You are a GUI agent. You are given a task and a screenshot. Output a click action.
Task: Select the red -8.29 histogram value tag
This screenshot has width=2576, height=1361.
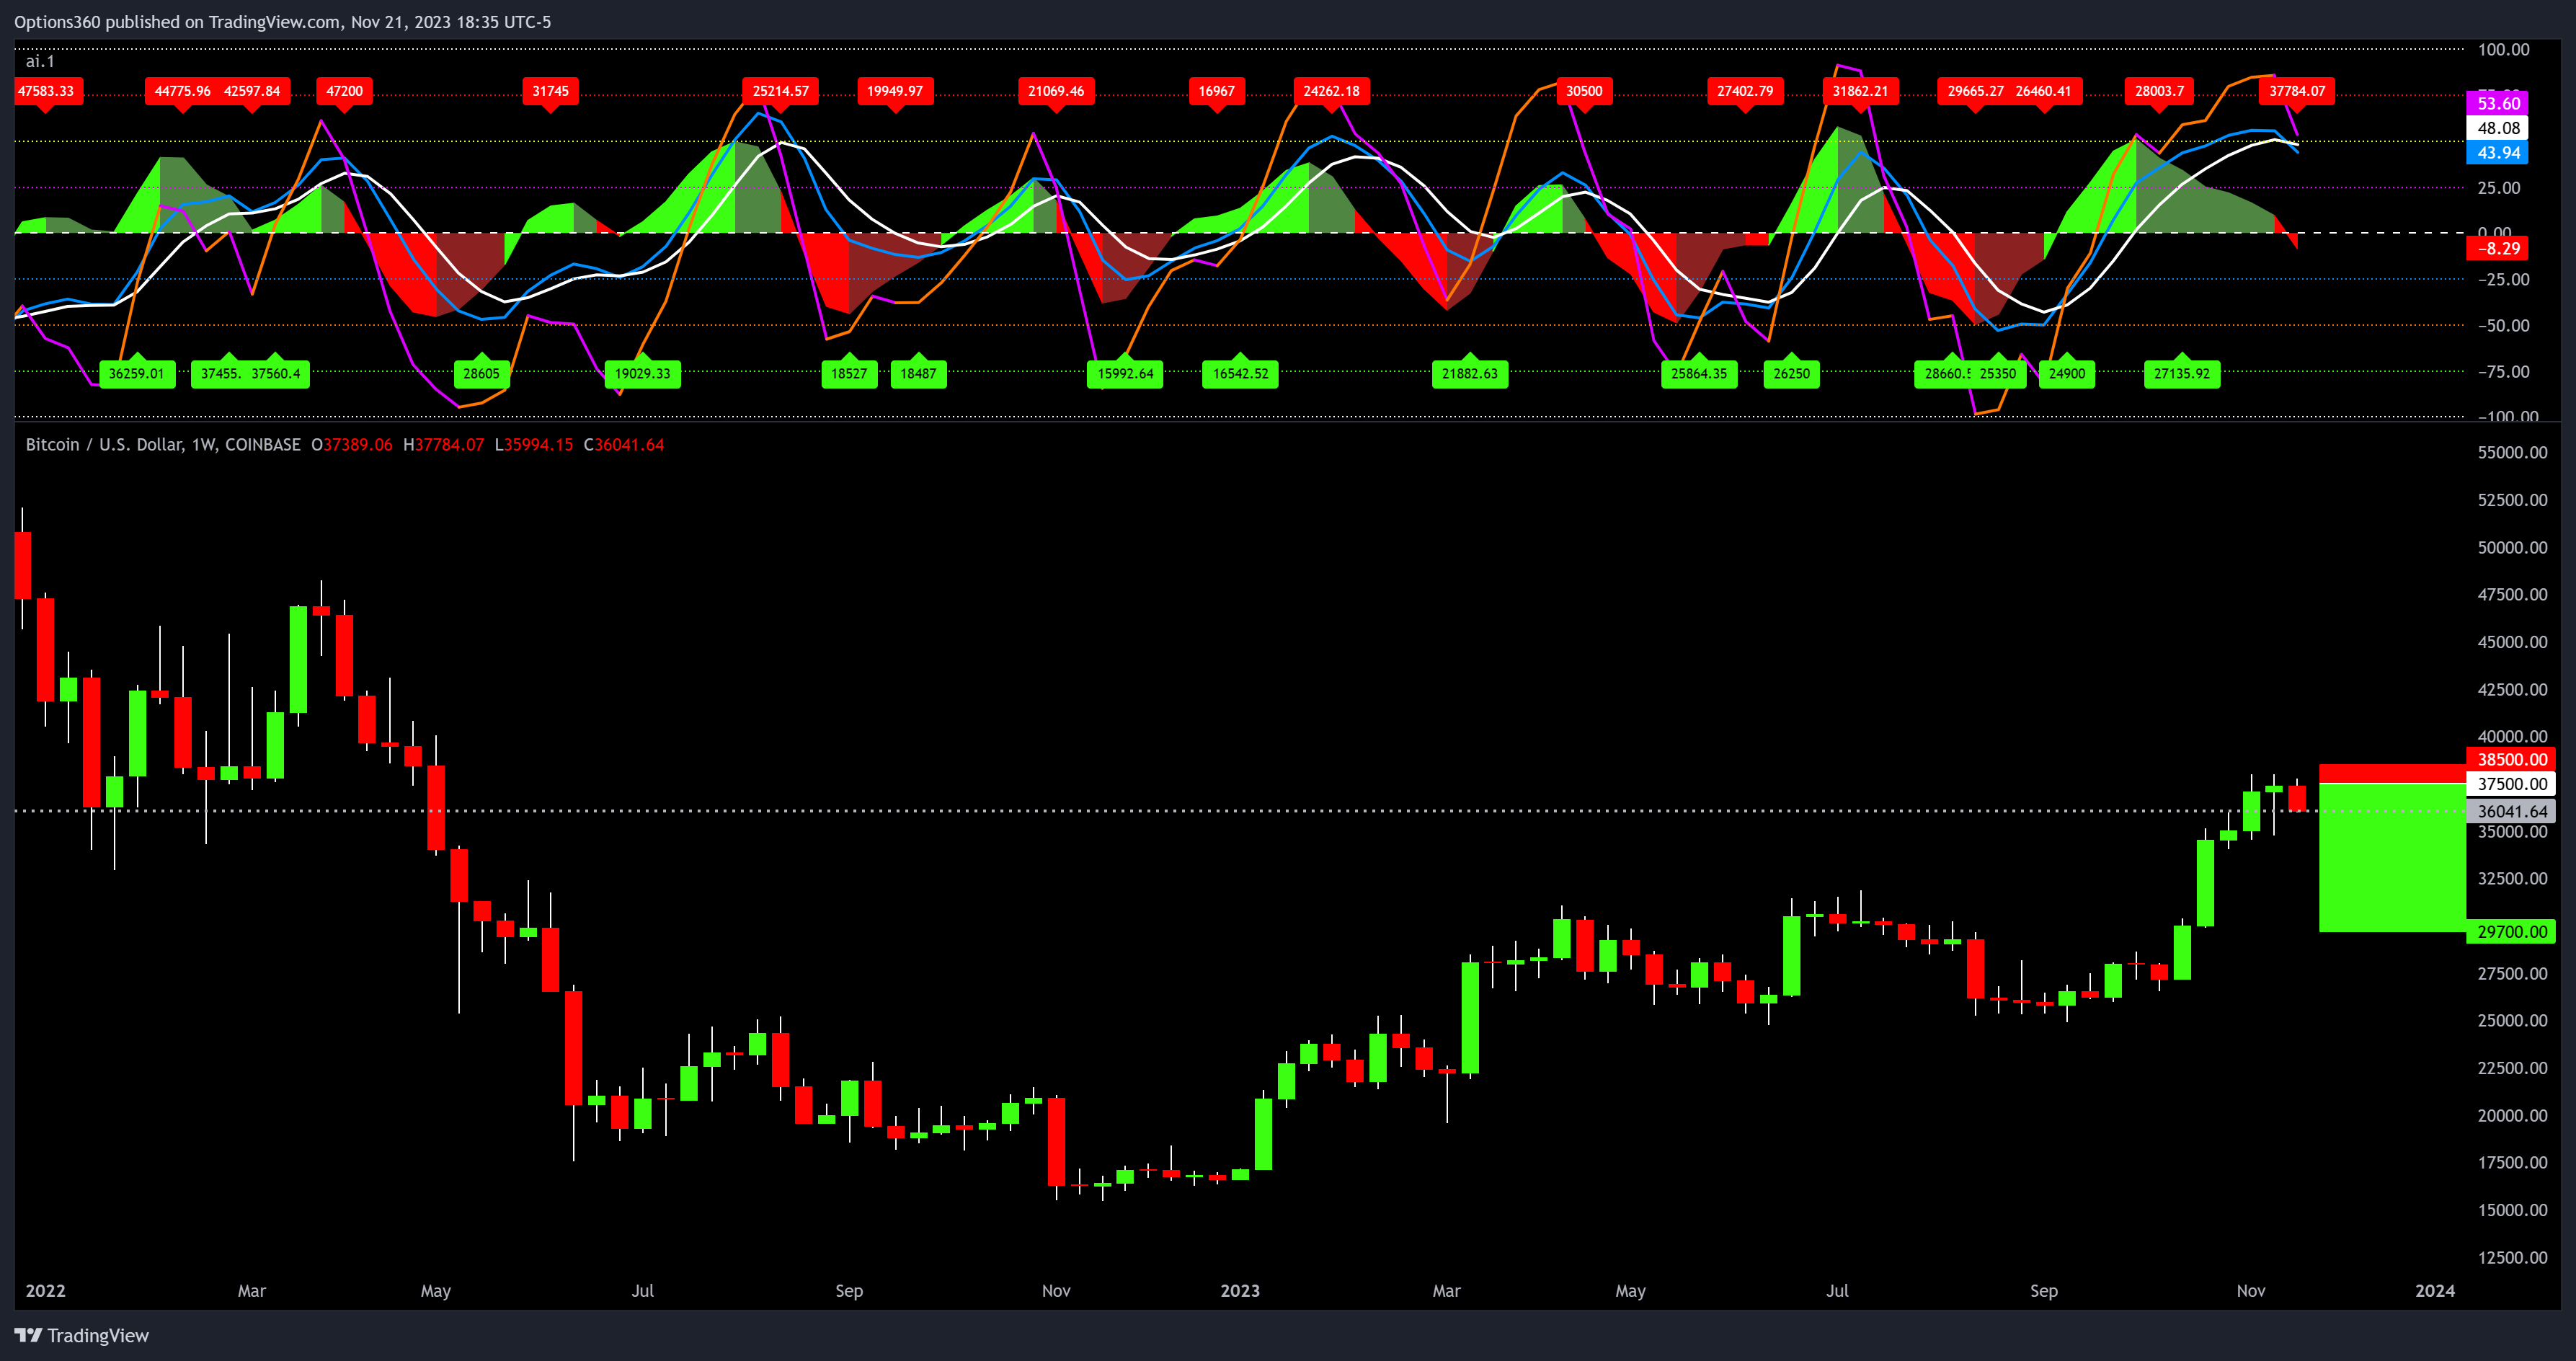pyautogui.click(x=2497, y=249)
